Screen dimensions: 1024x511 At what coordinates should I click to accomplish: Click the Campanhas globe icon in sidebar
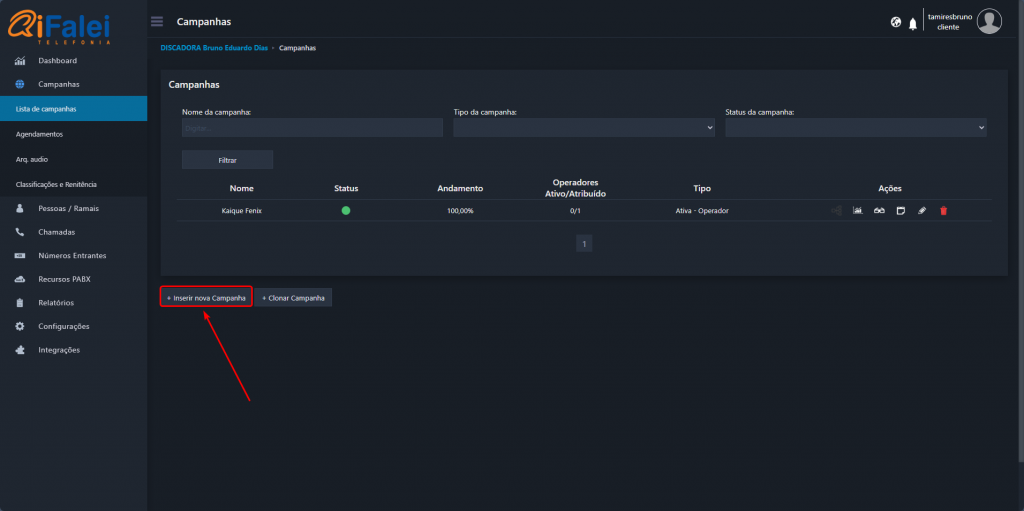tap(20, 84)
